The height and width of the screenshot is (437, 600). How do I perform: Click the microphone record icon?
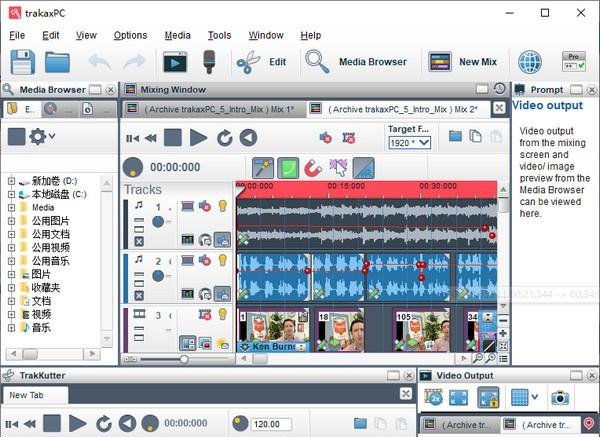tap(210, 62)
